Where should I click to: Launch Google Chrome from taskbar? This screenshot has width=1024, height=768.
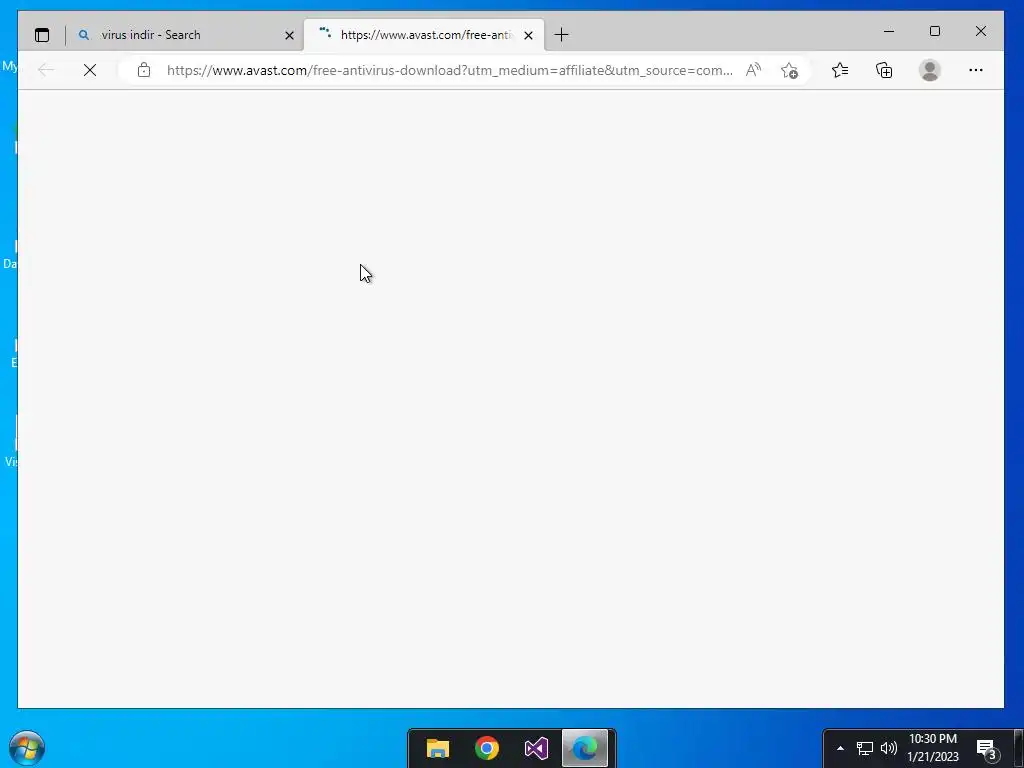tap(487, 748)
